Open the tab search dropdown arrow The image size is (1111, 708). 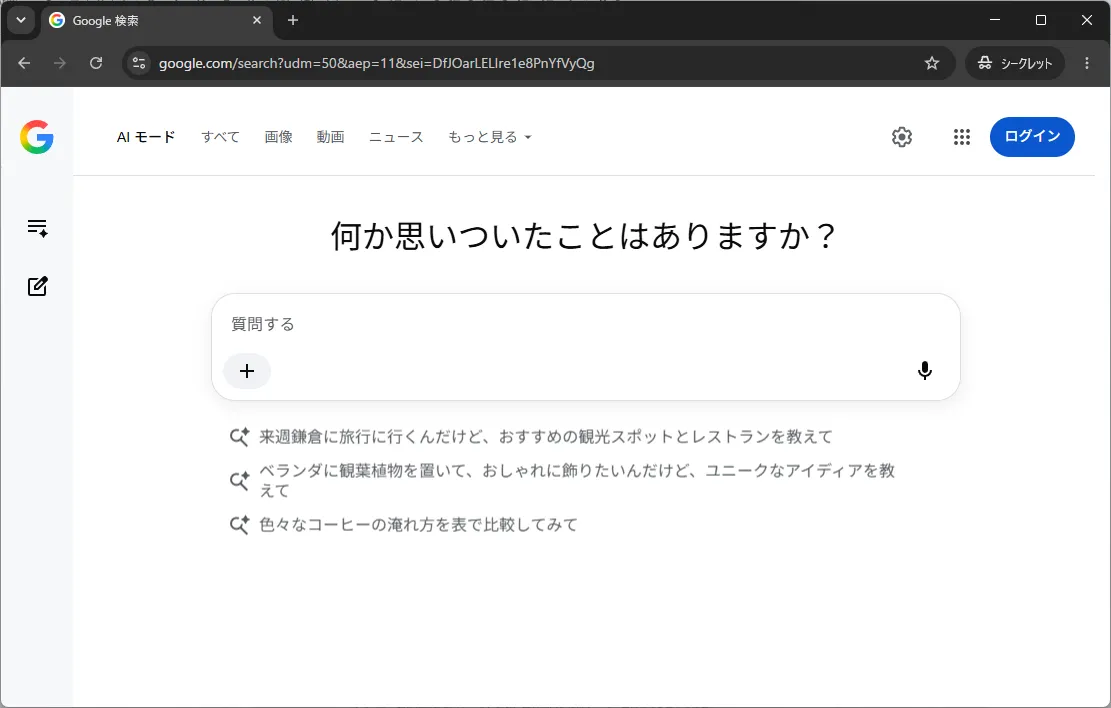21,20
